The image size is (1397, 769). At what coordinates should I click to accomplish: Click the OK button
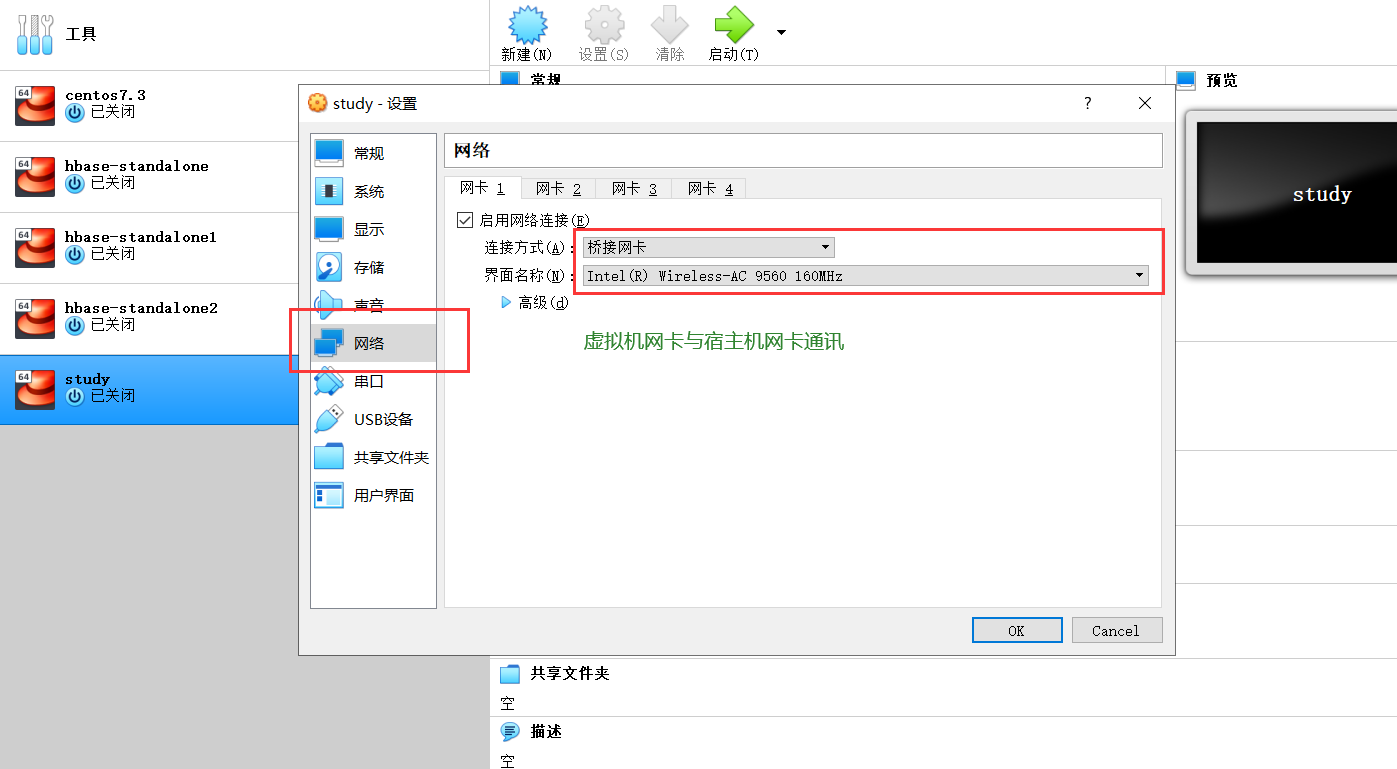point(1016,630)
